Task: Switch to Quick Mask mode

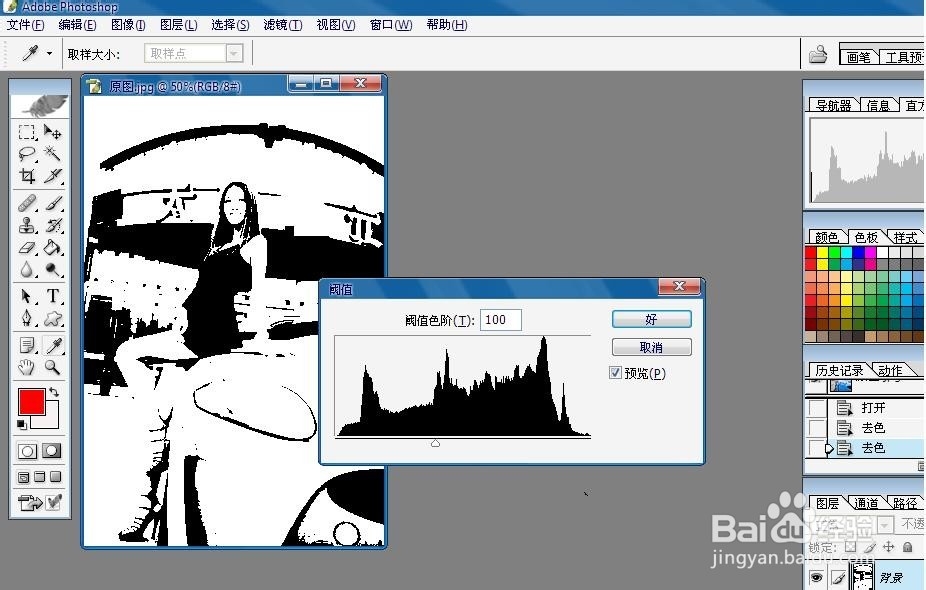Action: [x=51, y=452]
